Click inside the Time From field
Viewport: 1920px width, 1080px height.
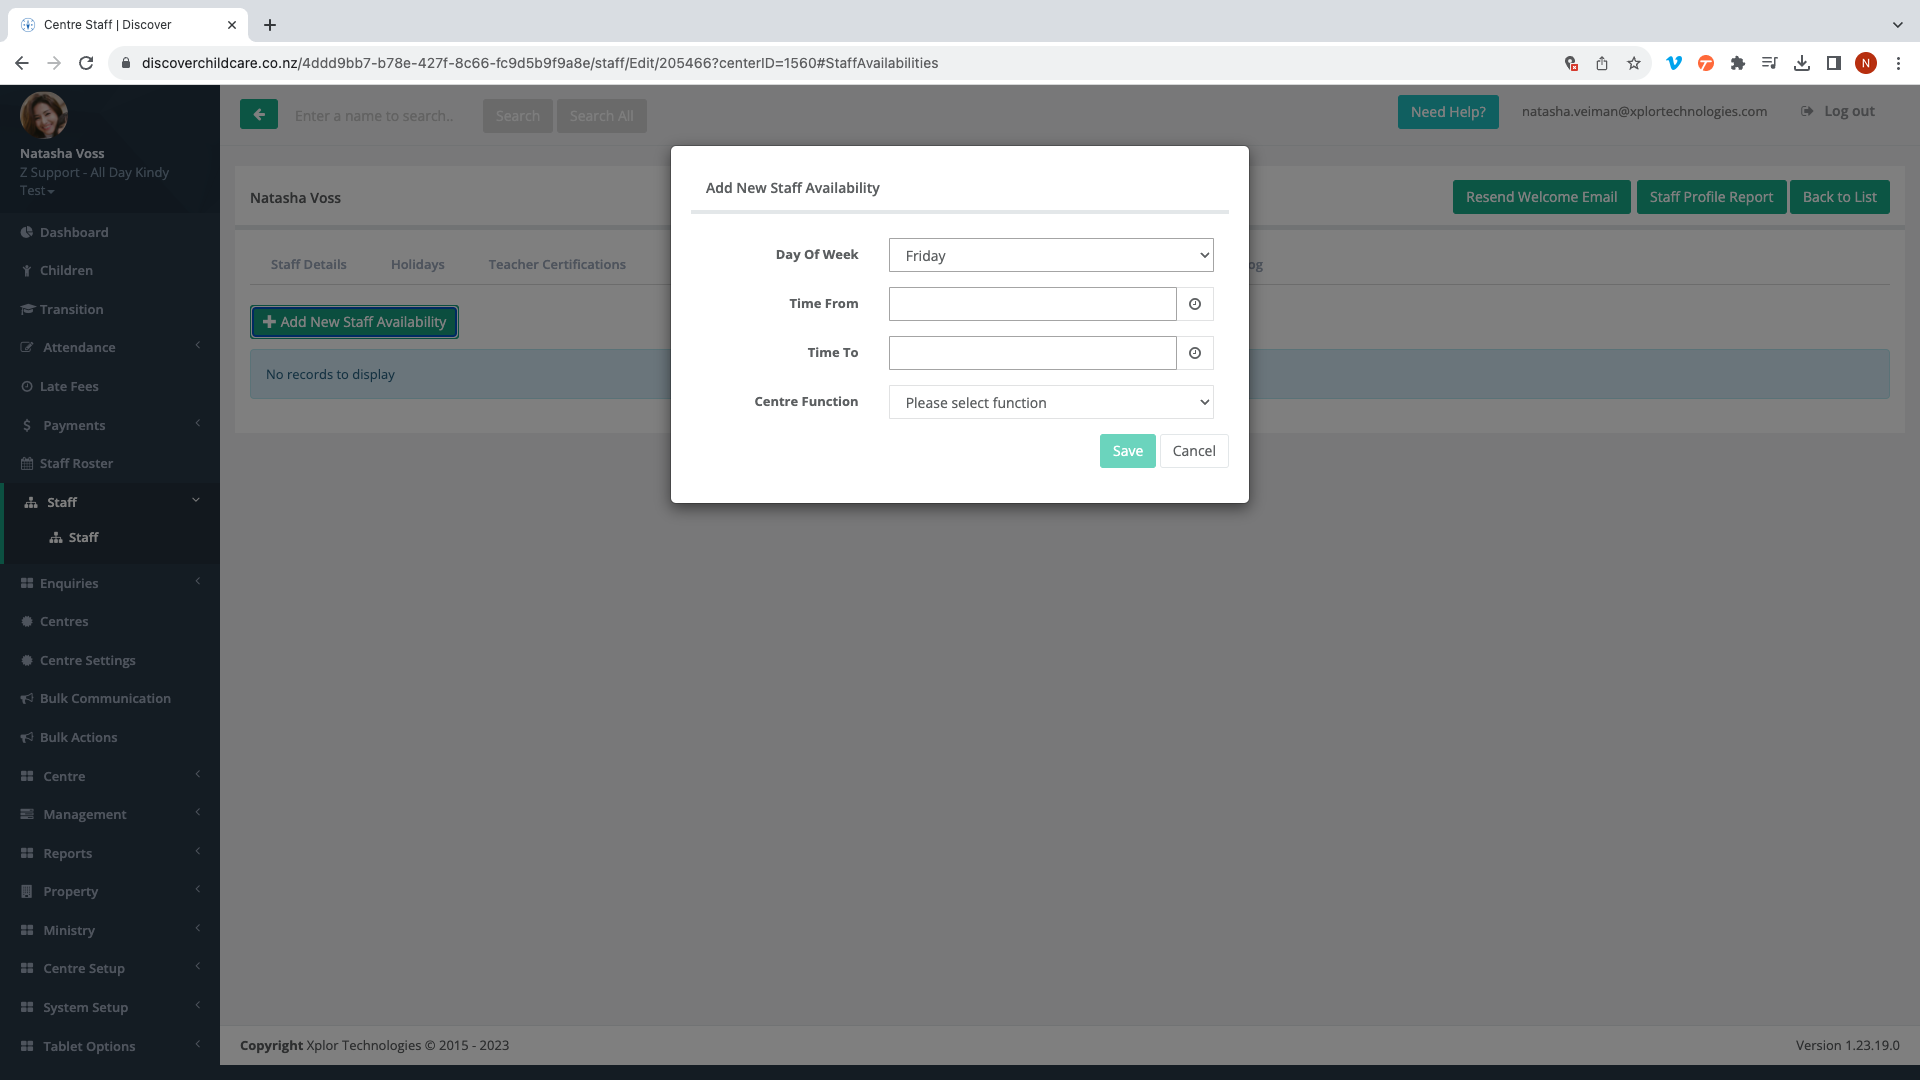tap(1032, 304)
